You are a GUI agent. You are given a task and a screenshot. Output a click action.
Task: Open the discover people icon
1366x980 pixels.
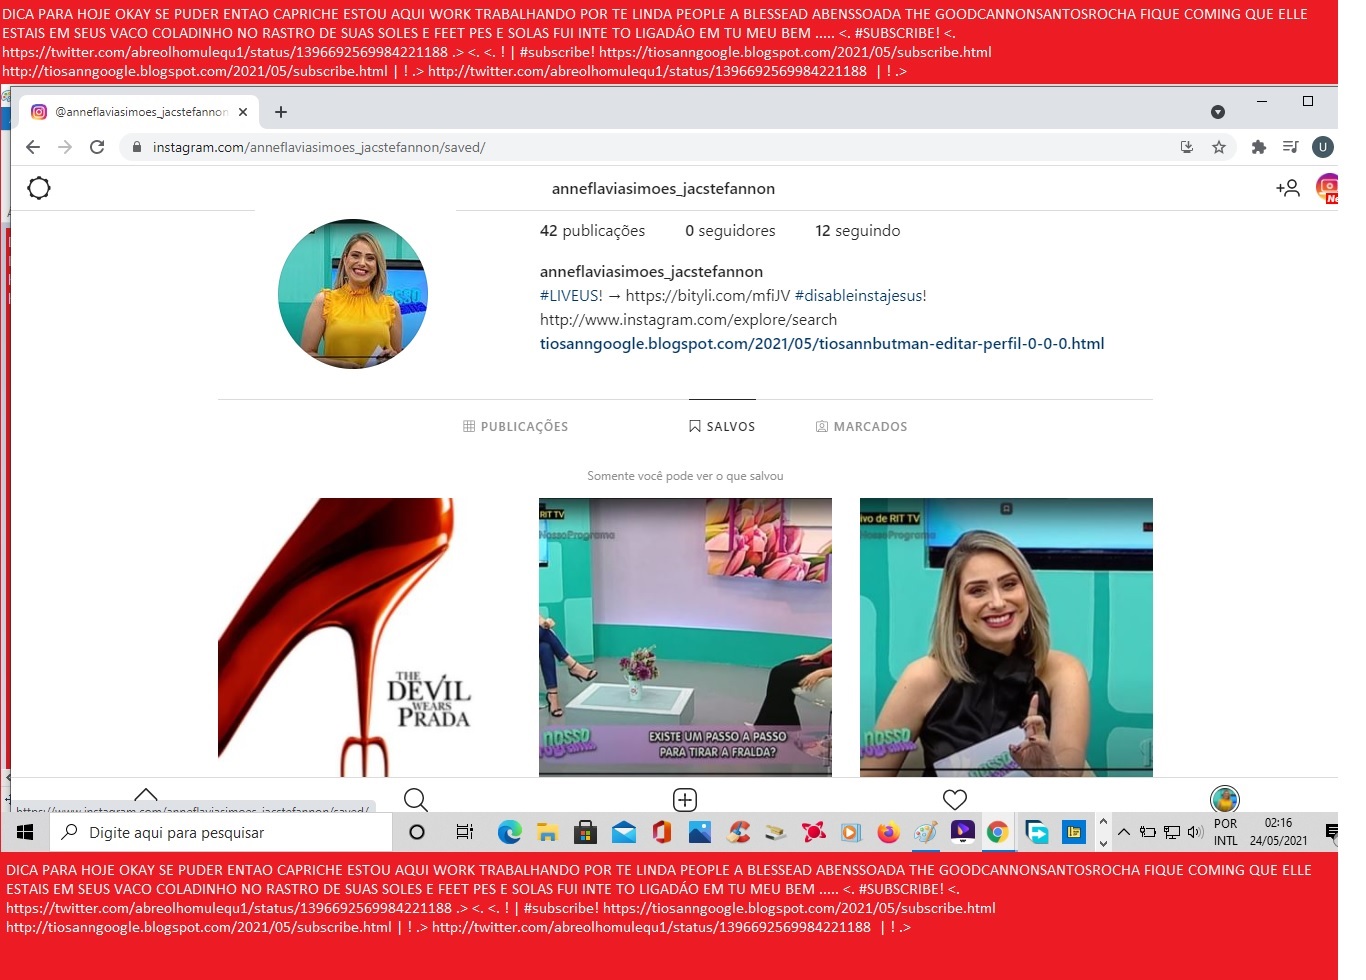click(1288, 188)
